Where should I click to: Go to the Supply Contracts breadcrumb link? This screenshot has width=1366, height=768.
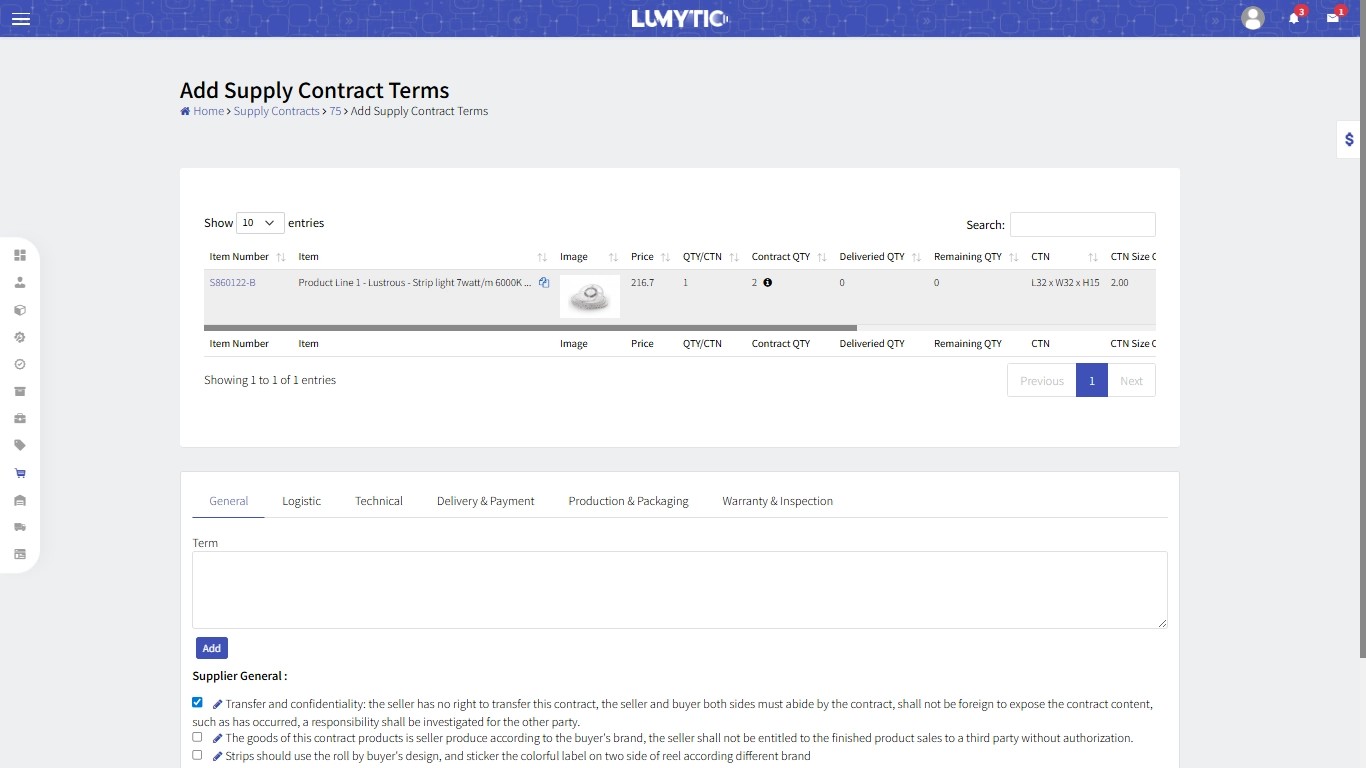(276, 111)
